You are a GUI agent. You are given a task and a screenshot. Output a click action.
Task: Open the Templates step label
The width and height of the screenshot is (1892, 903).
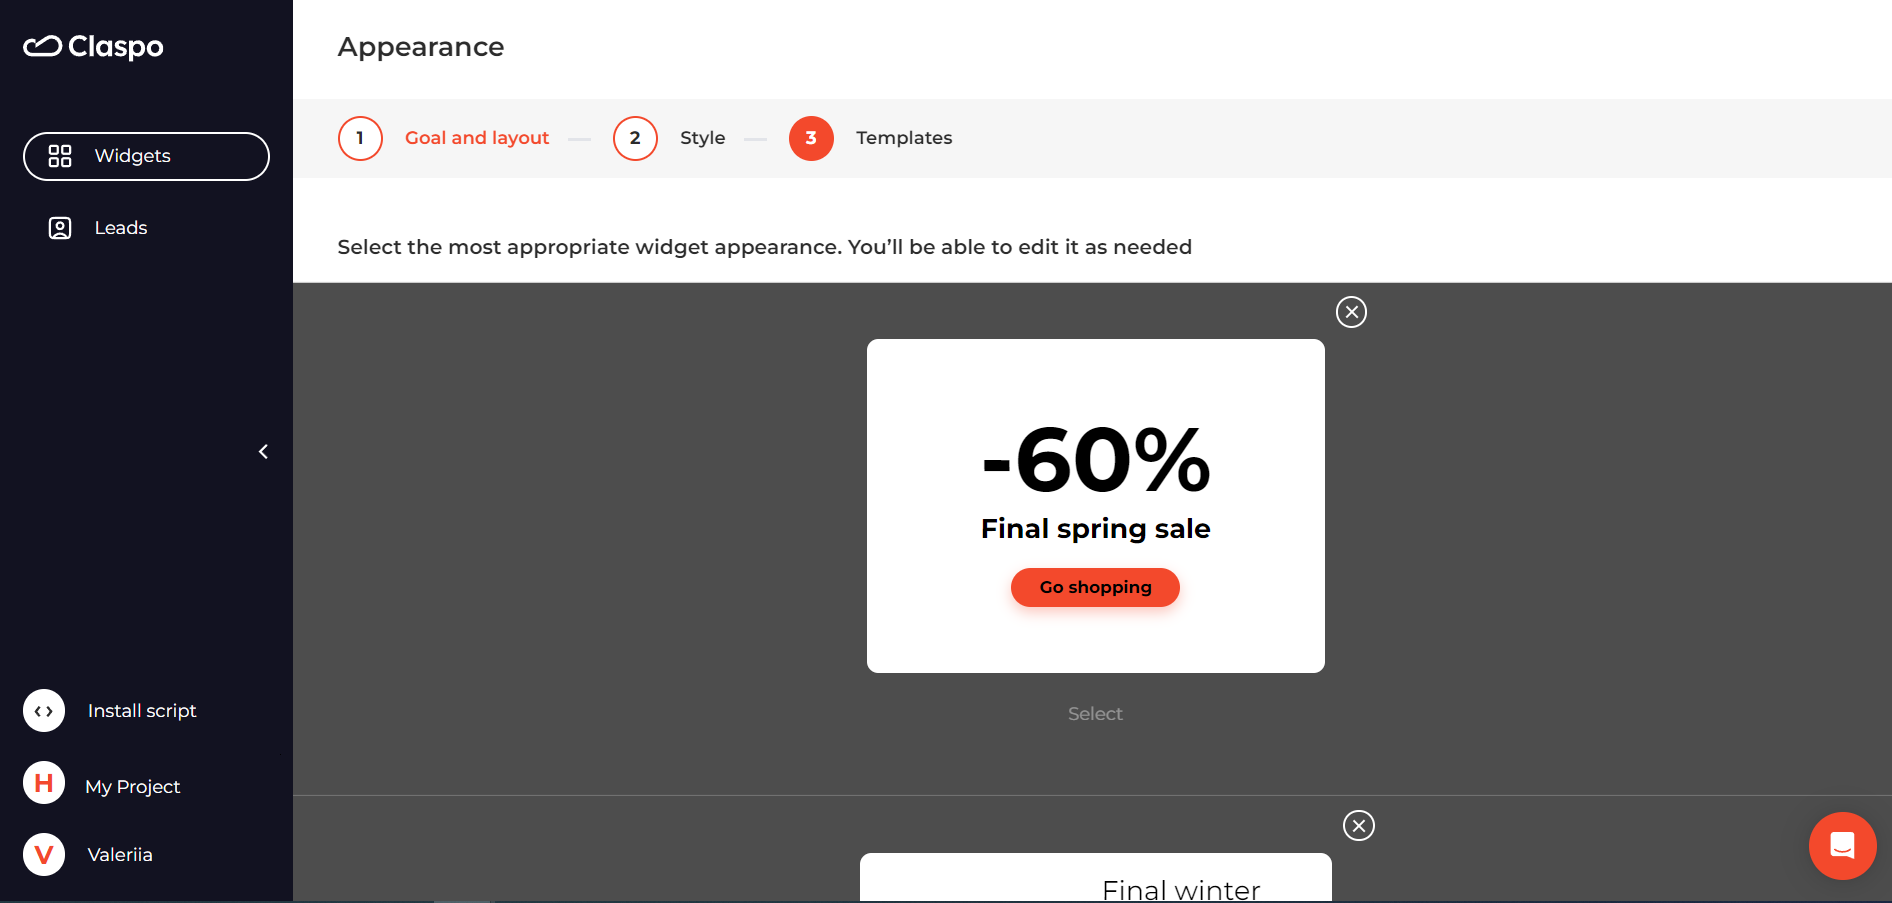pyautogui.click(x=904, y=138)
